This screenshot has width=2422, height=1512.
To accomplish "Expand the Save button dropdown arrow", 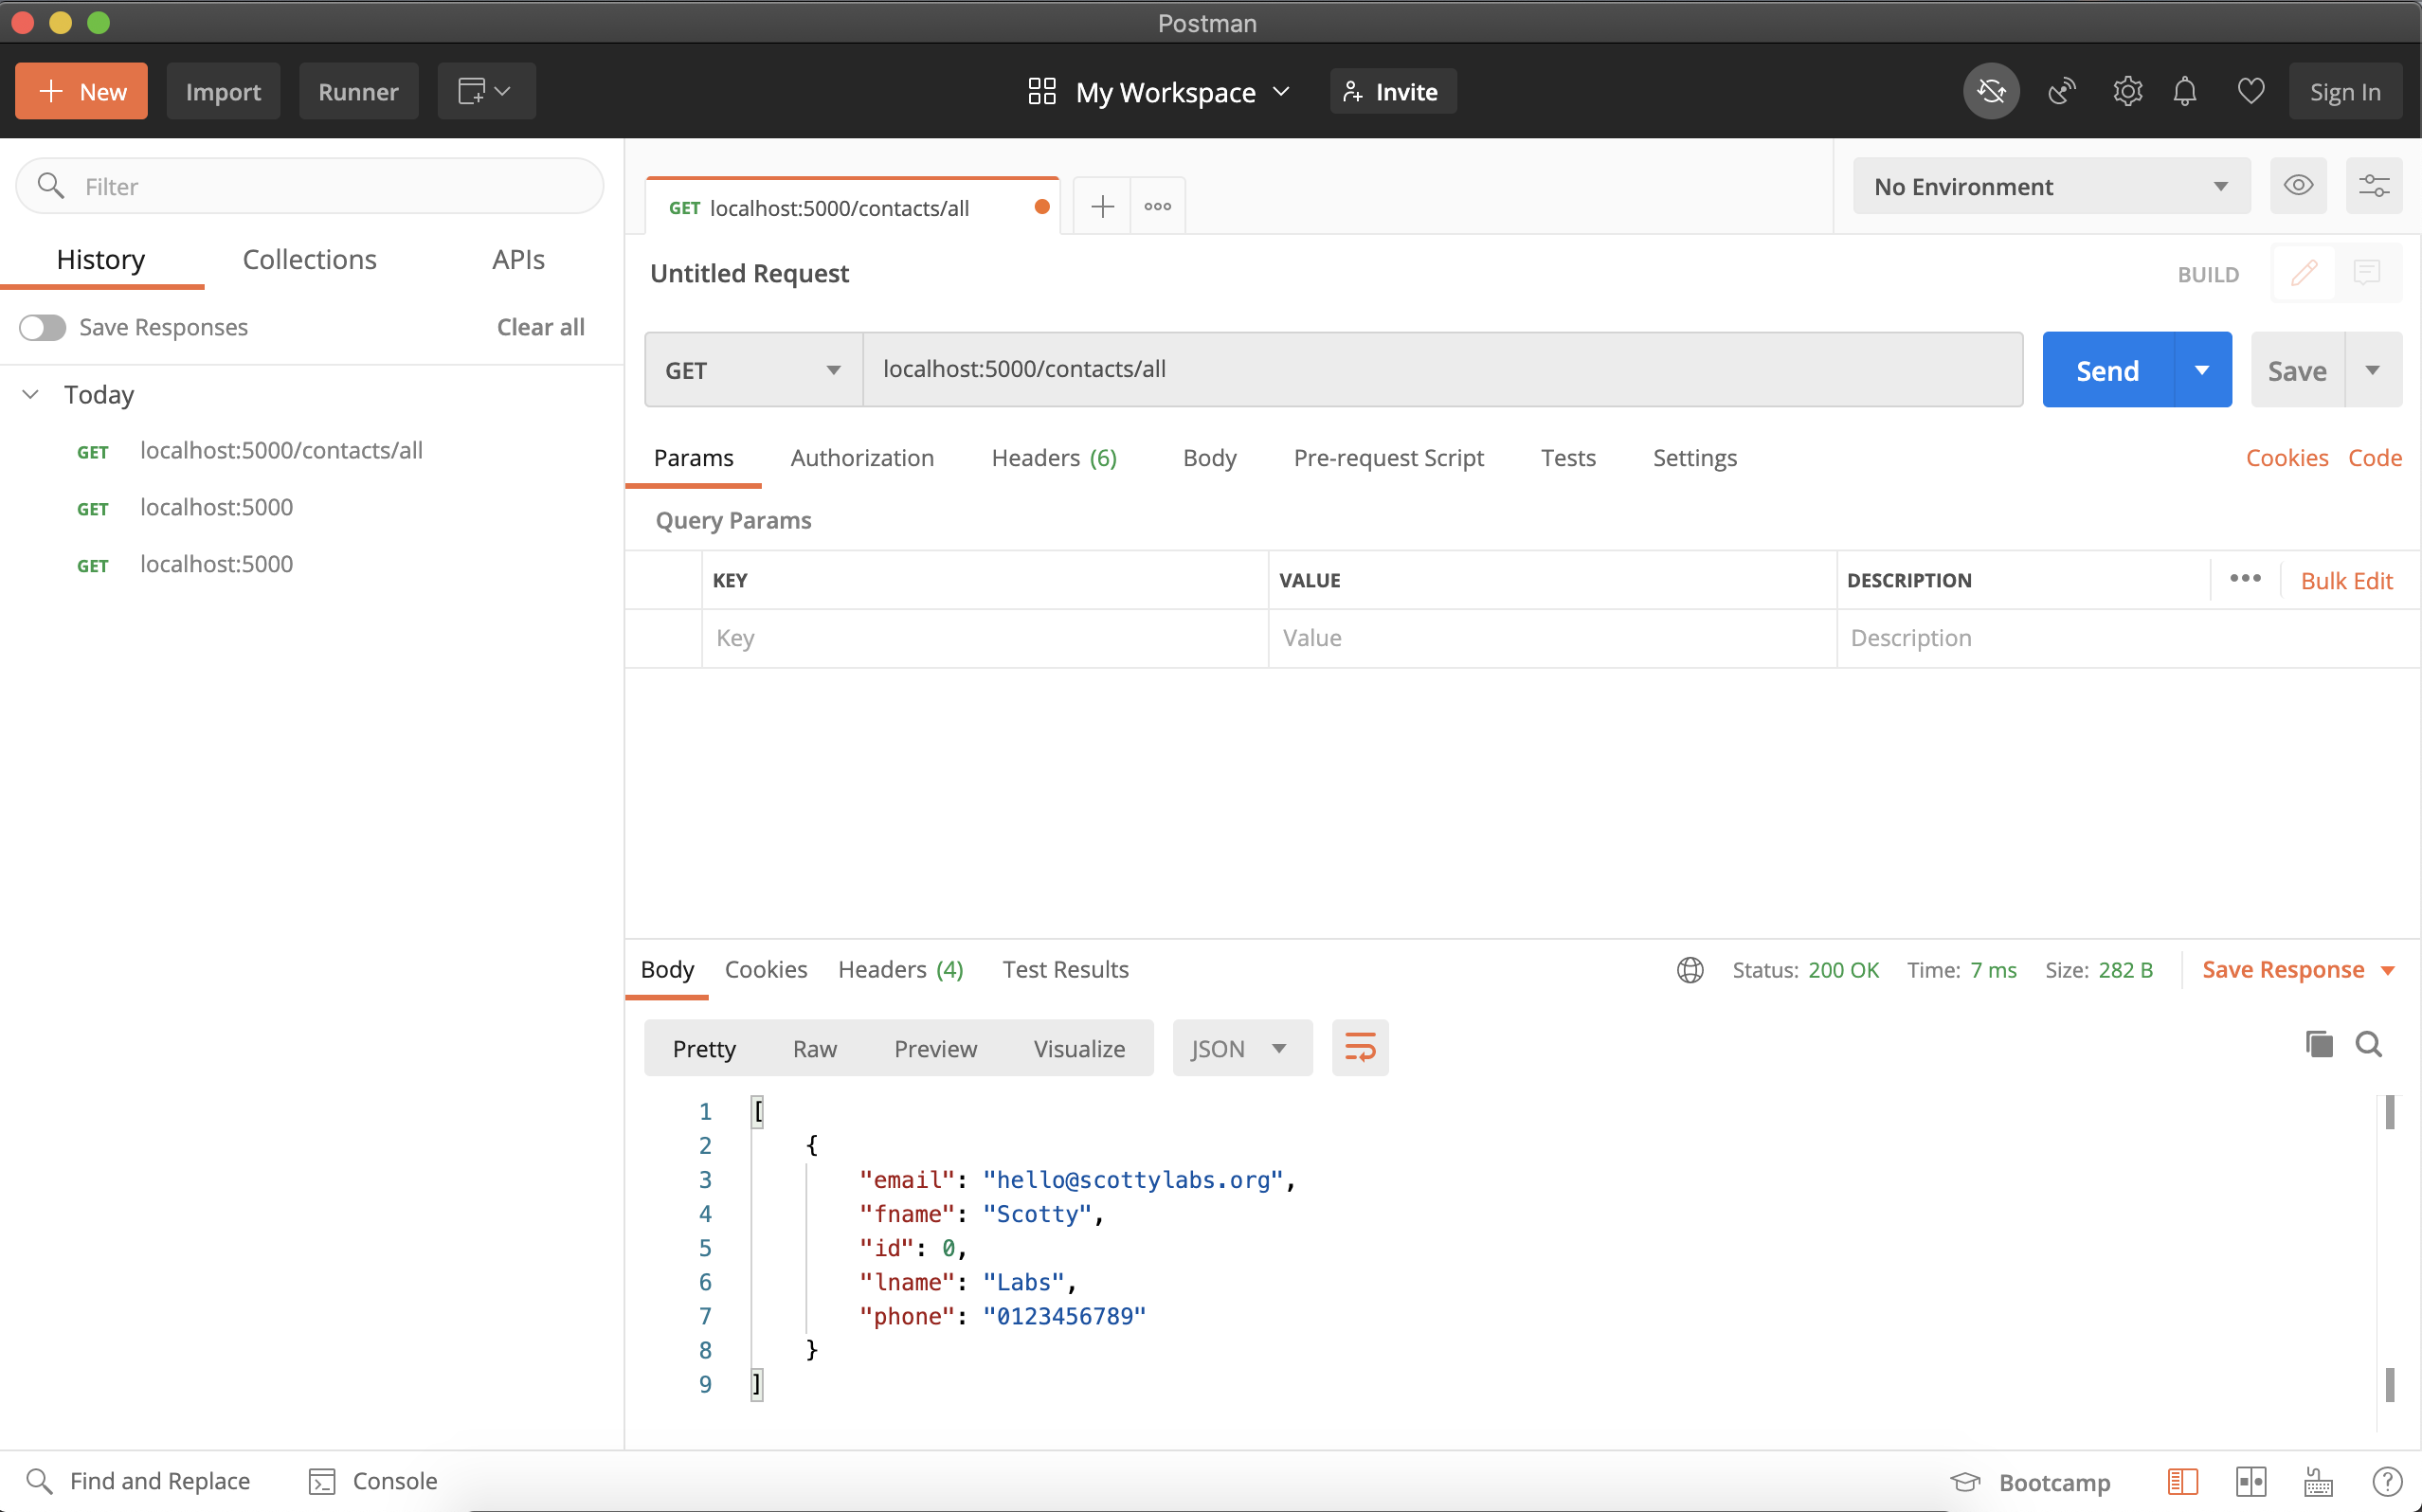I will [2372, 370].
